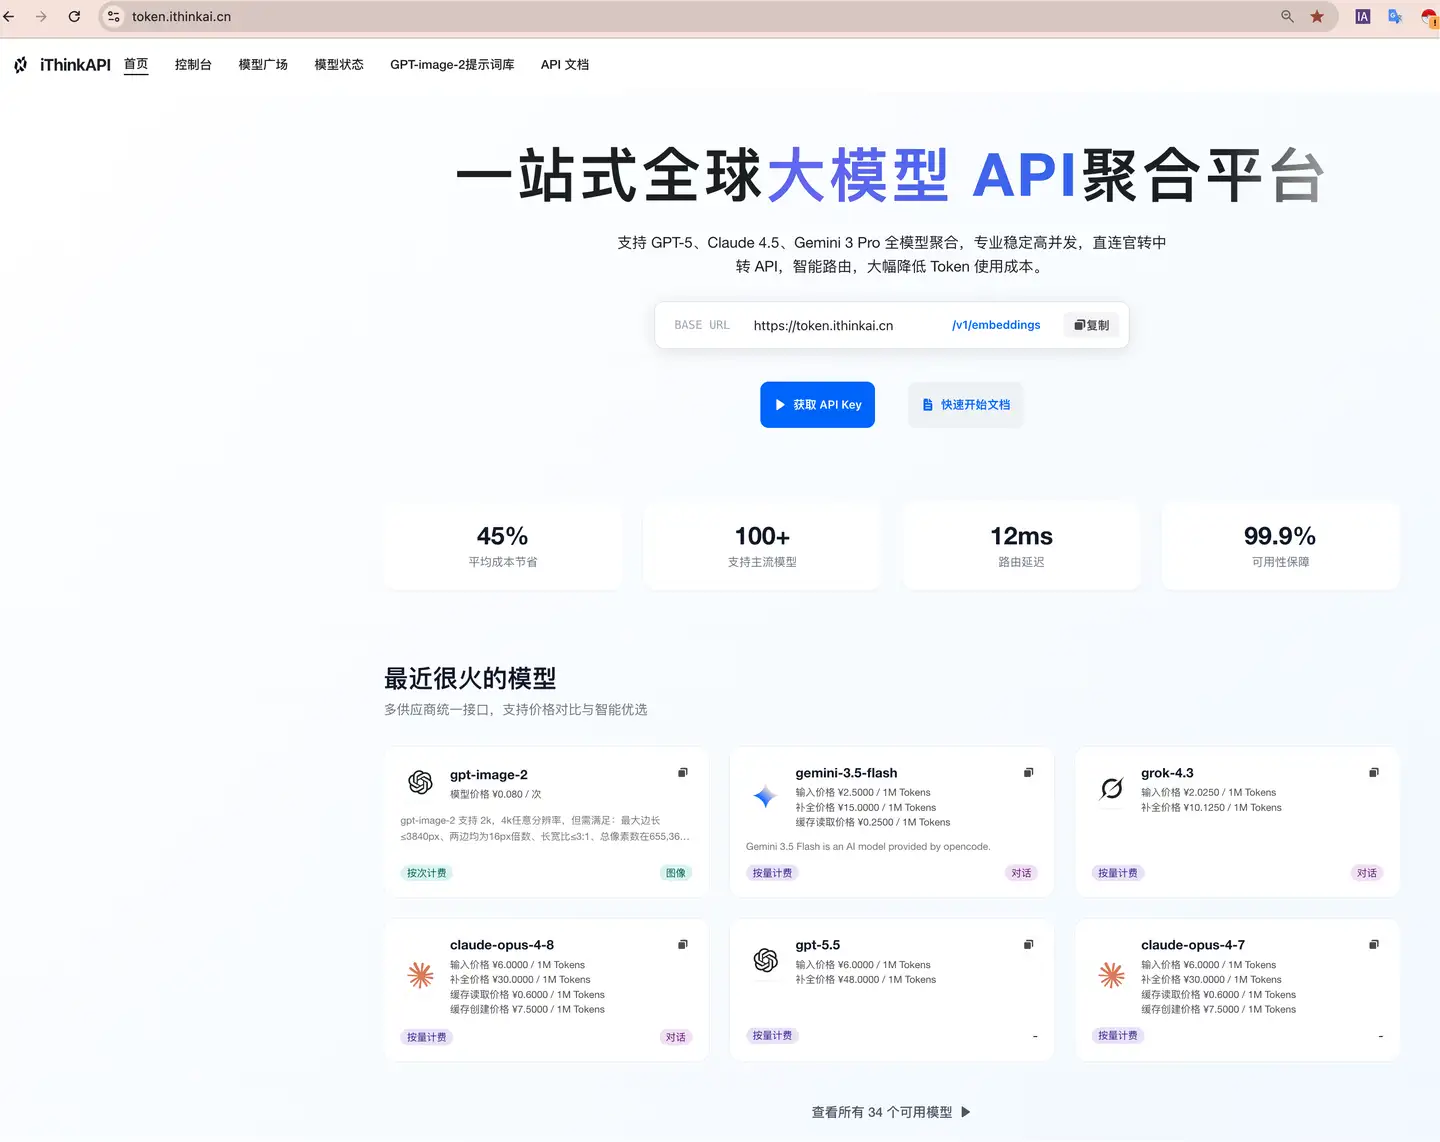
Task: Click the 12ms 路由延迟 stat card
Action: click(x=1021, y=546)
